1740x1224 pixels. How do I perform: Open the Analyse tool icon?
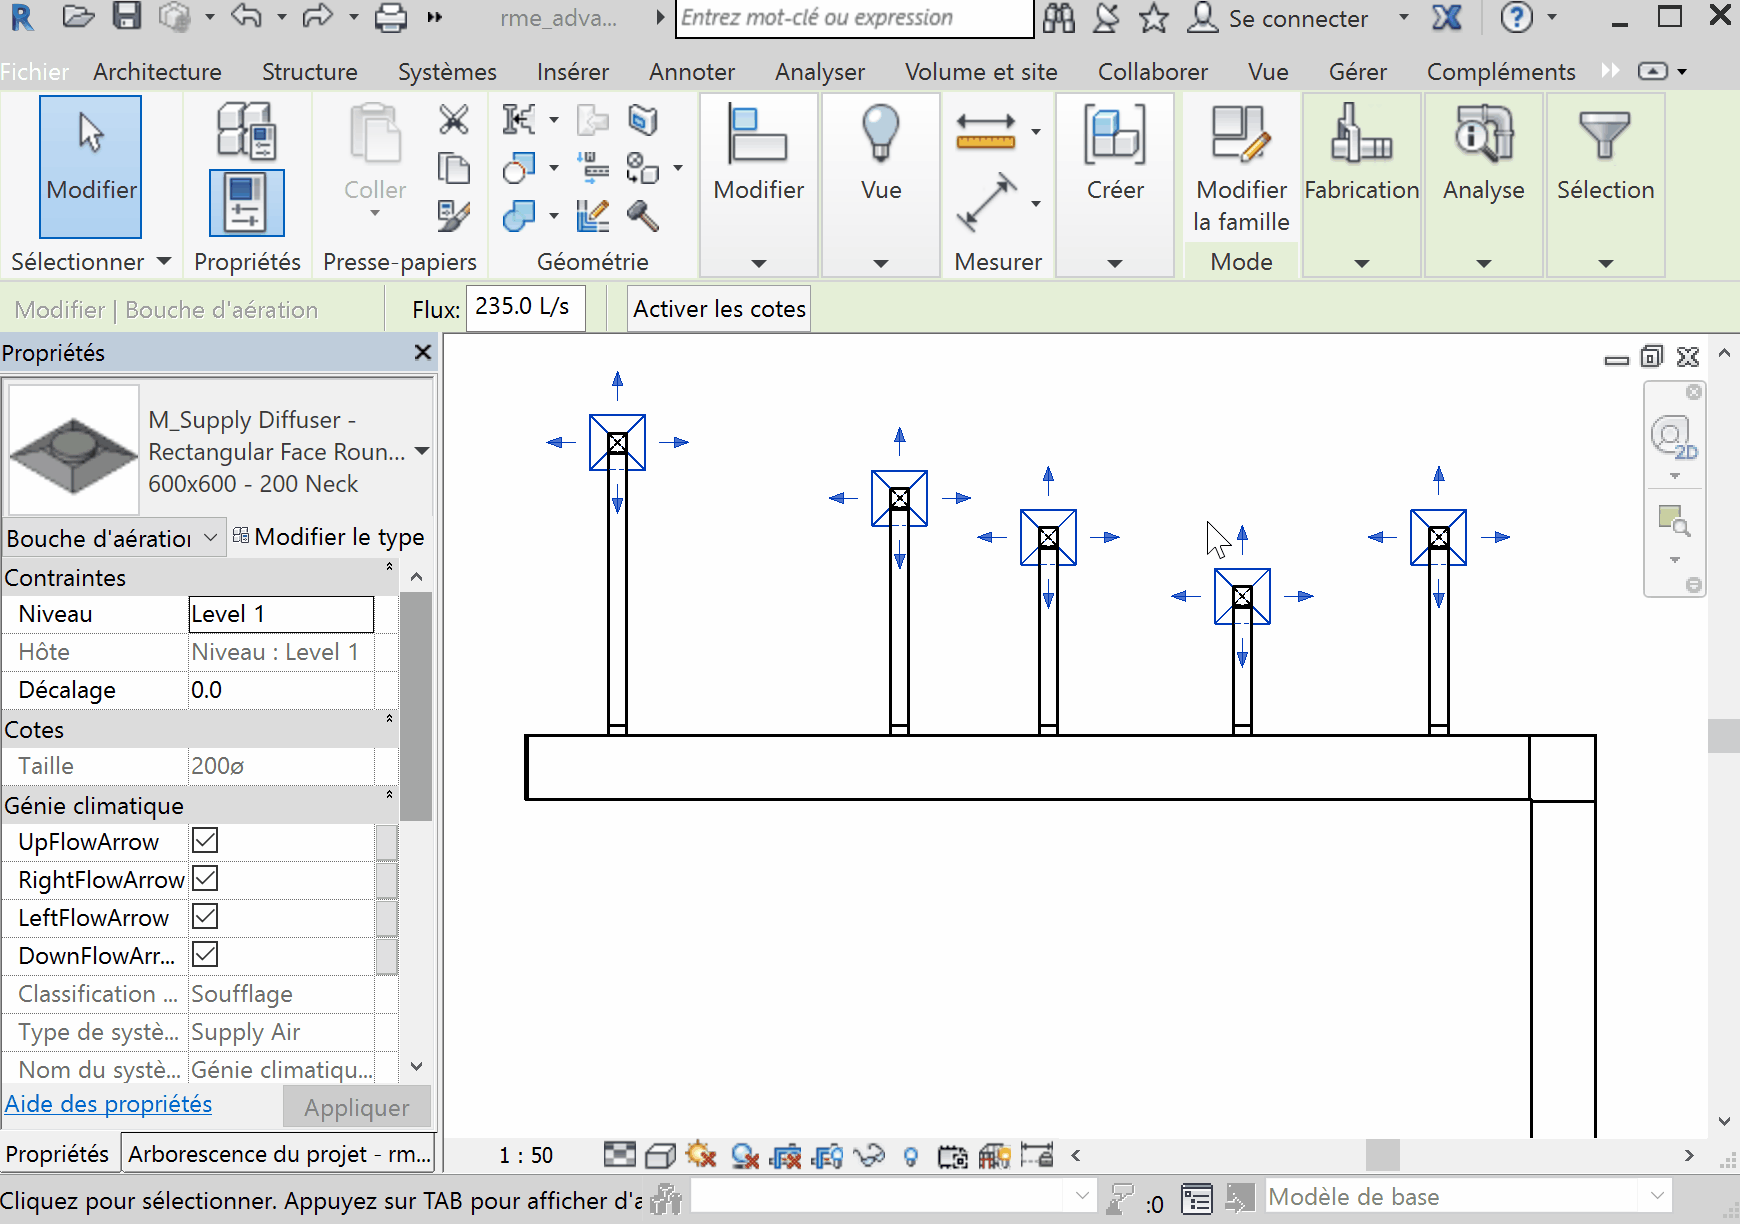pyautogui.click(x=1483, y=135)
